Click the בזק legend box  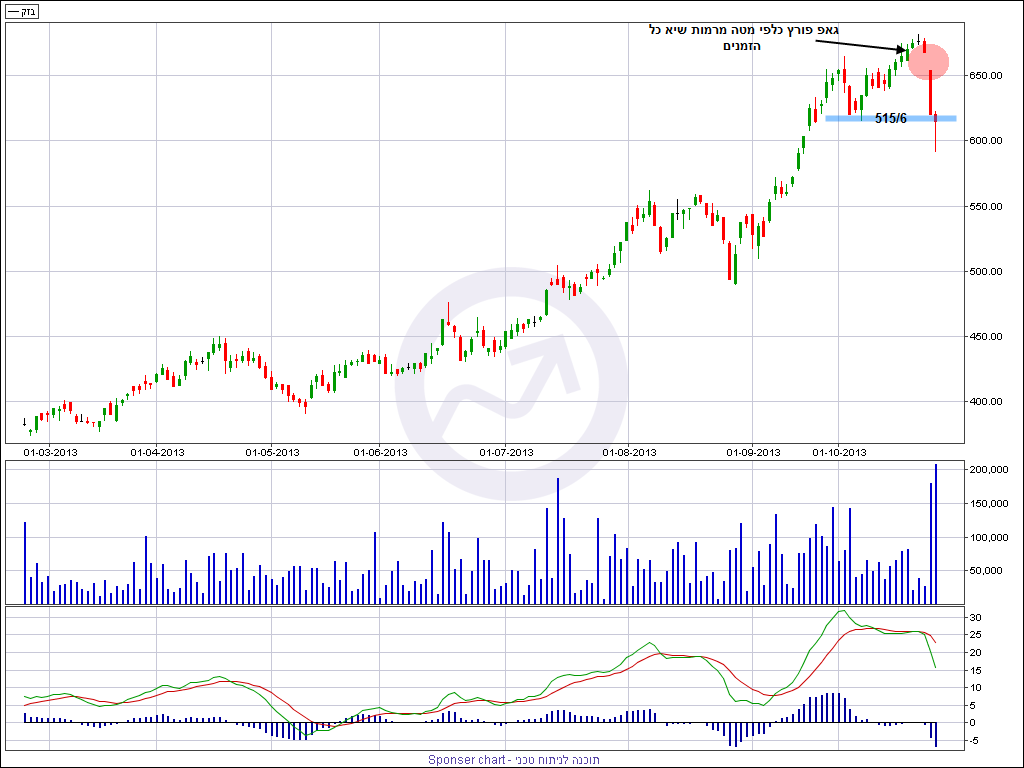click(x=21, y=12)
